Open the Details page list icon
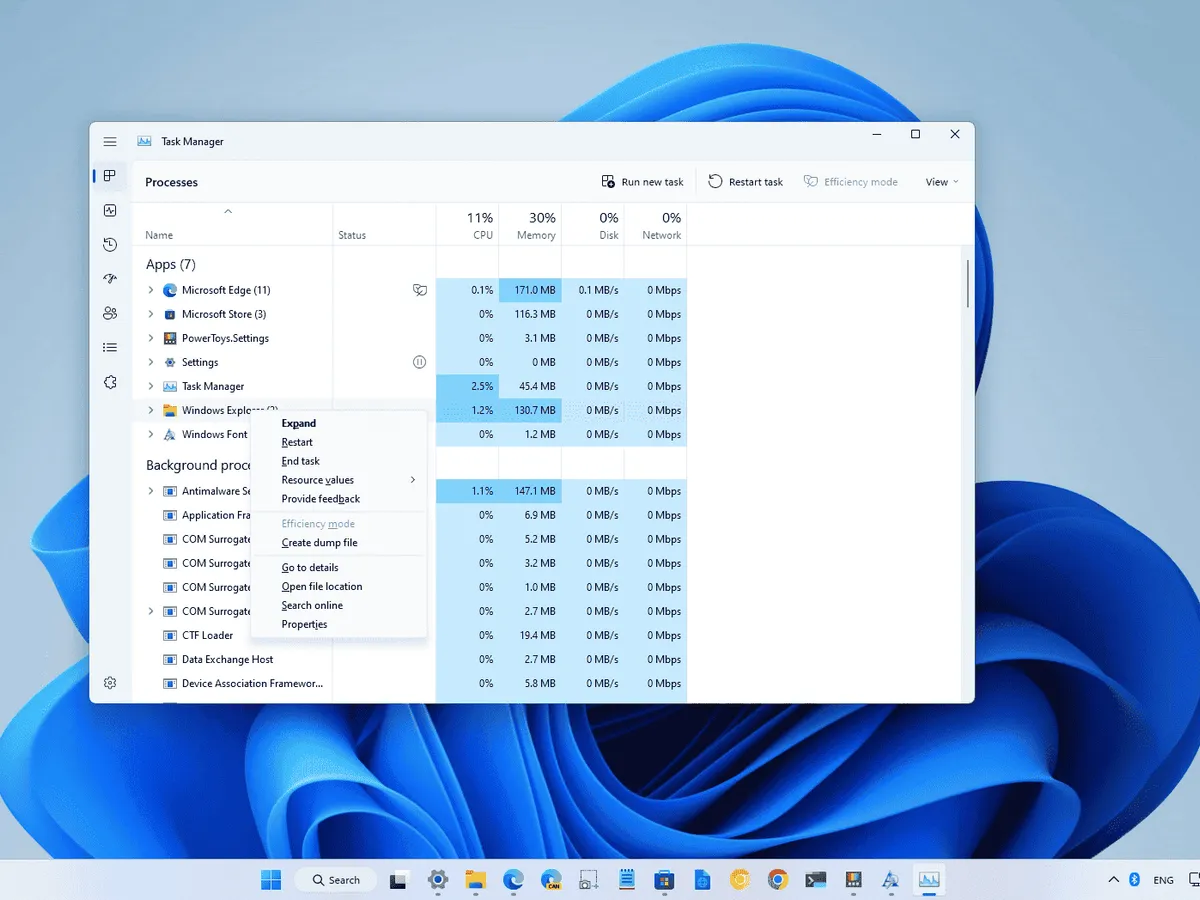The image size is (1200, 900). 110,347
